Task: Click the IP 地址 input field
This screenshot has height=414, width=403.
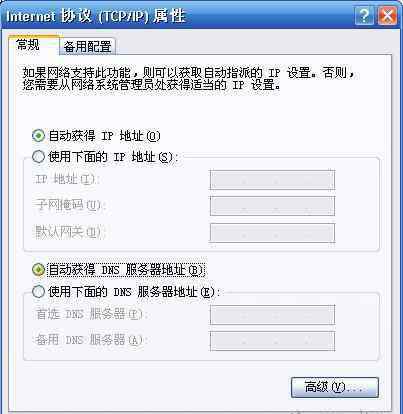Action: 272,180
